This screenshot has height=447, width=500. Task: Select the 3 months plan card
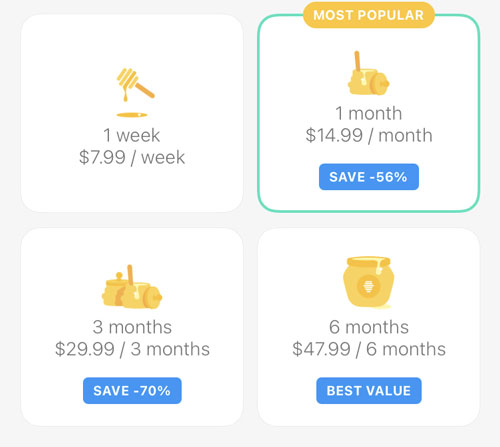coord(132,327)
